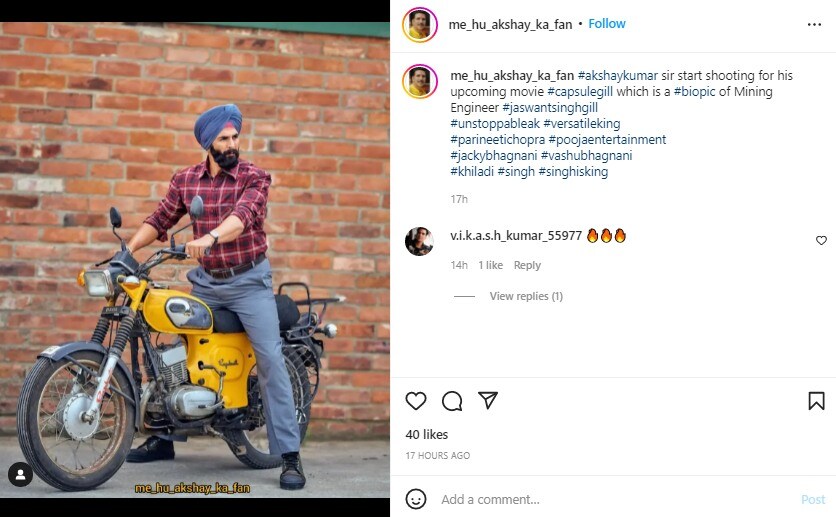Open the commenter's profile picture

419,241
